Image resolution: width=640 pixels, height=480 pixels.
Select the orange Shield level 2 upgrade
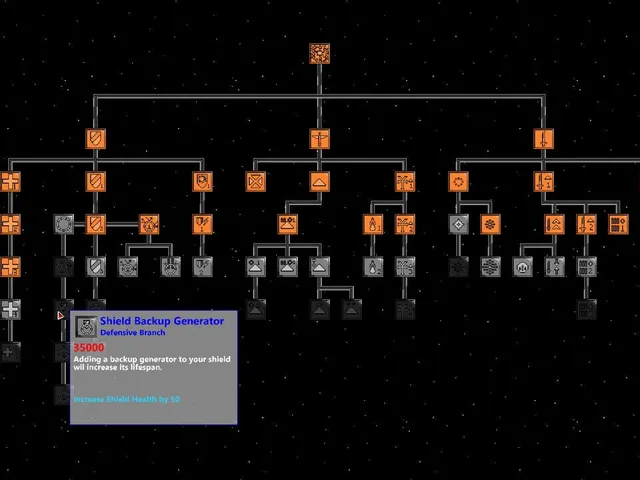click(96, 224)
